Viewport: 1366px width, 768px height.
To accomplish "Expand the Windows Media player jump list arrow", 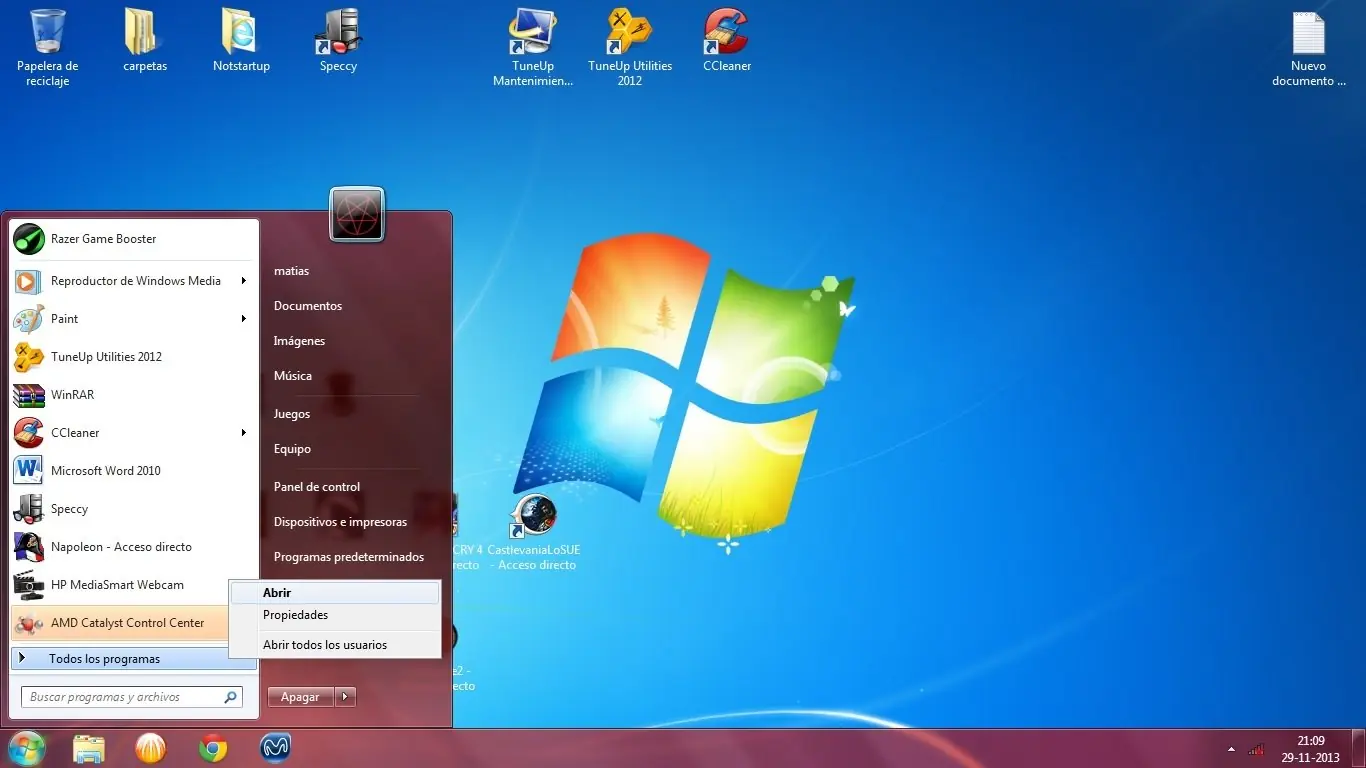I will tap(244, 281).
